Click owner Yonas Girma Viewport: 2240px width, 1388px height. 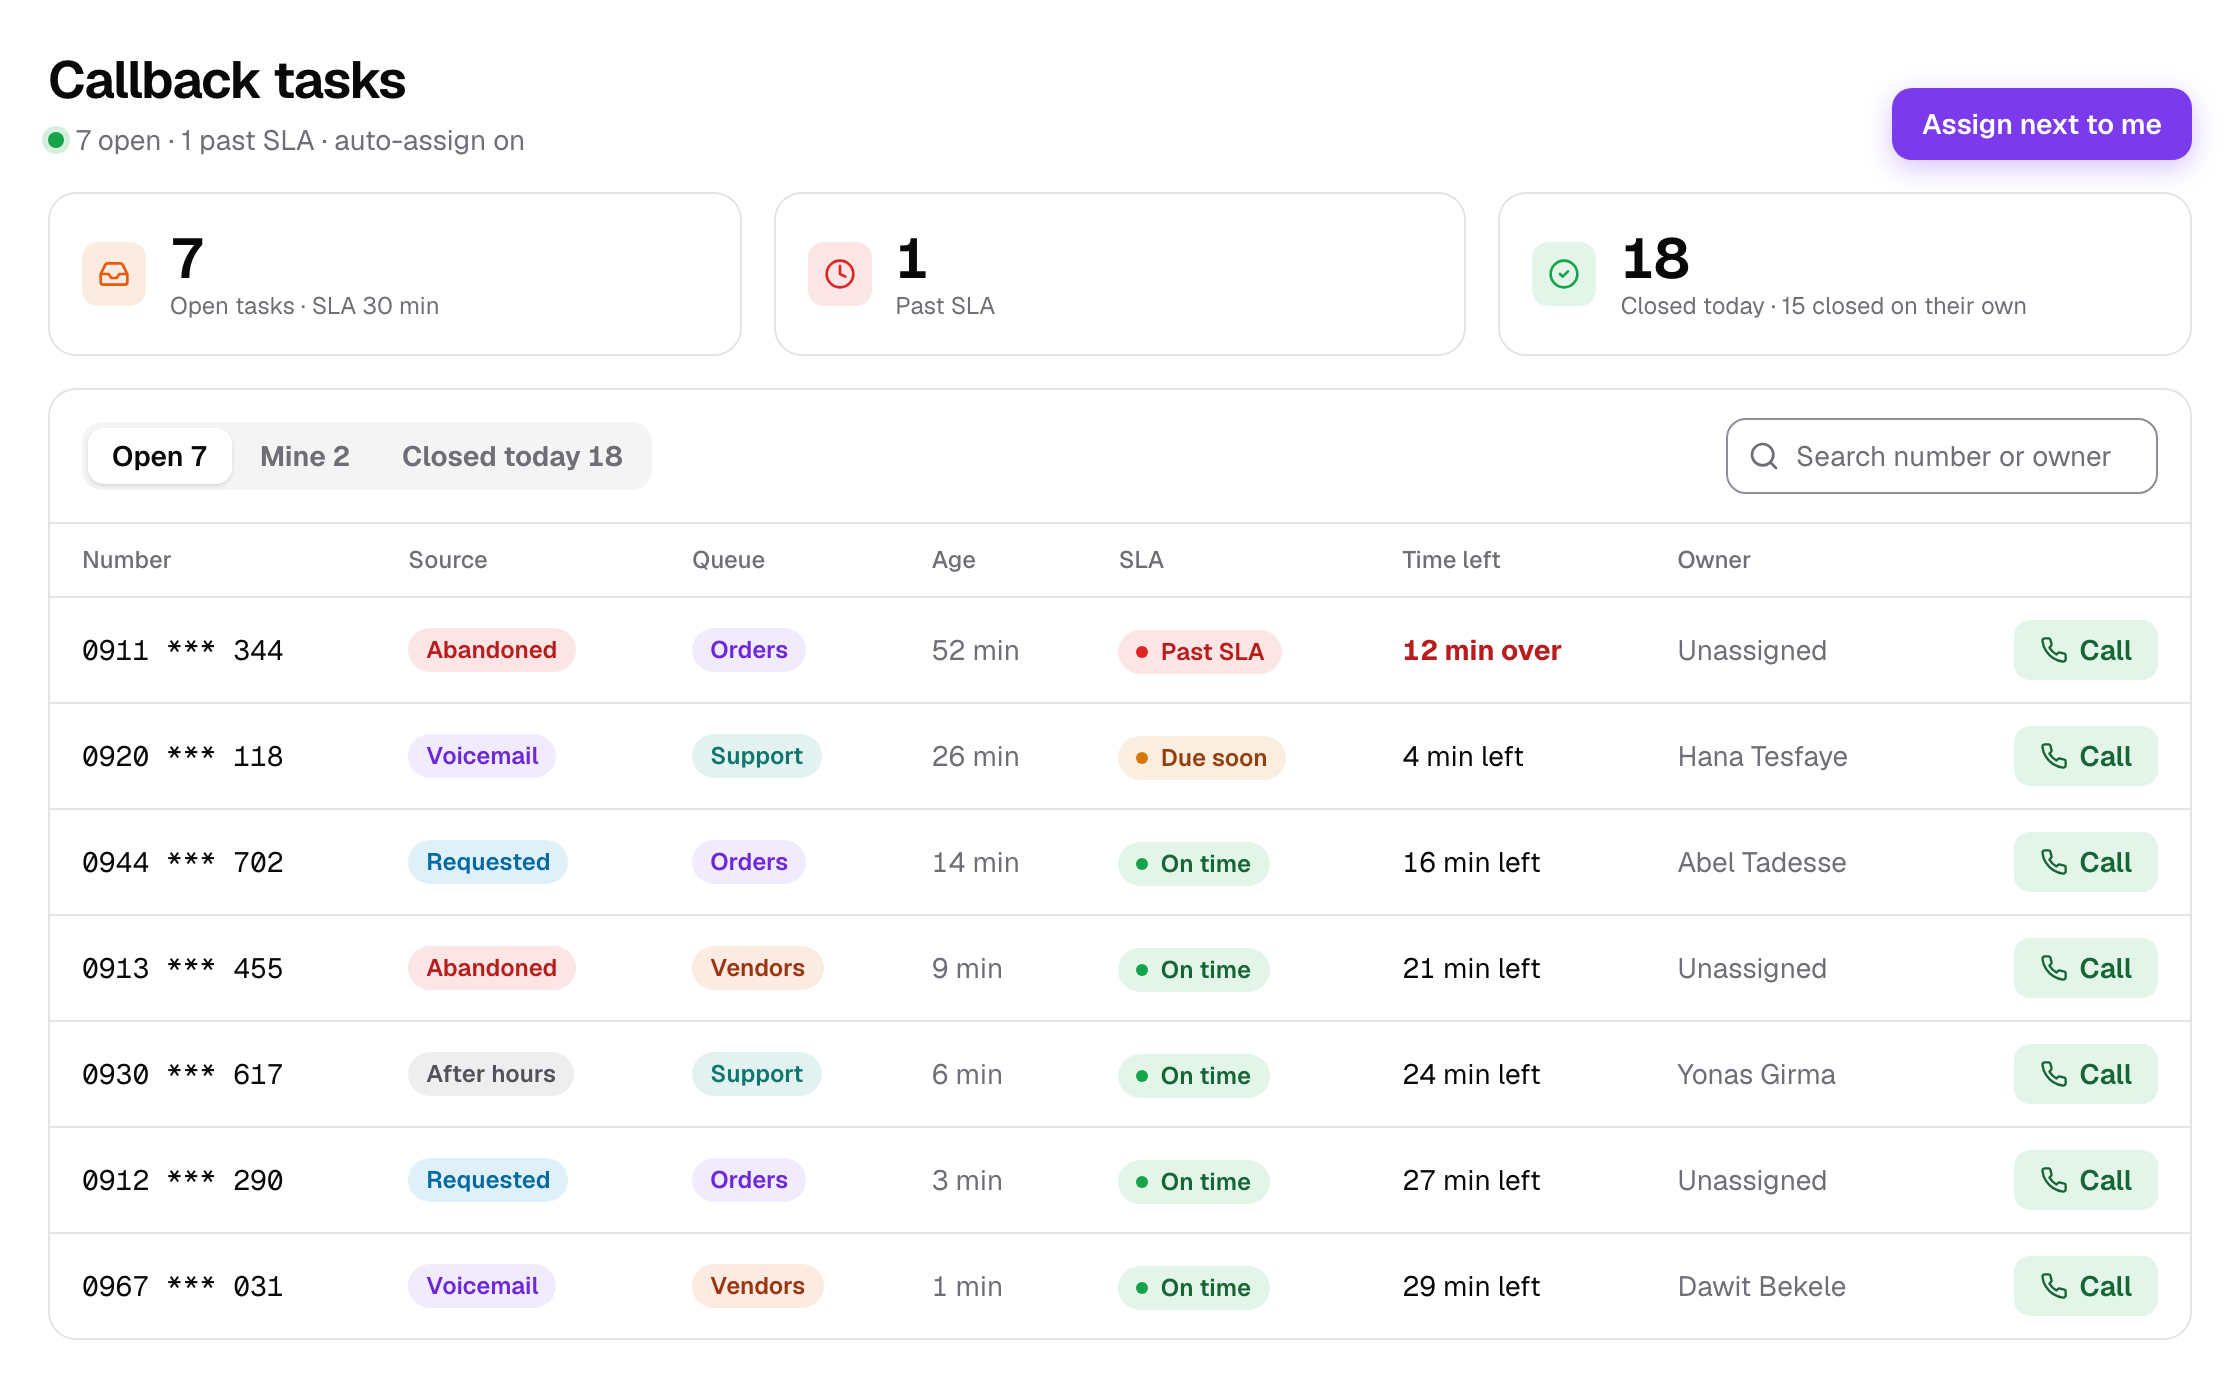tap(1756, 1074)
